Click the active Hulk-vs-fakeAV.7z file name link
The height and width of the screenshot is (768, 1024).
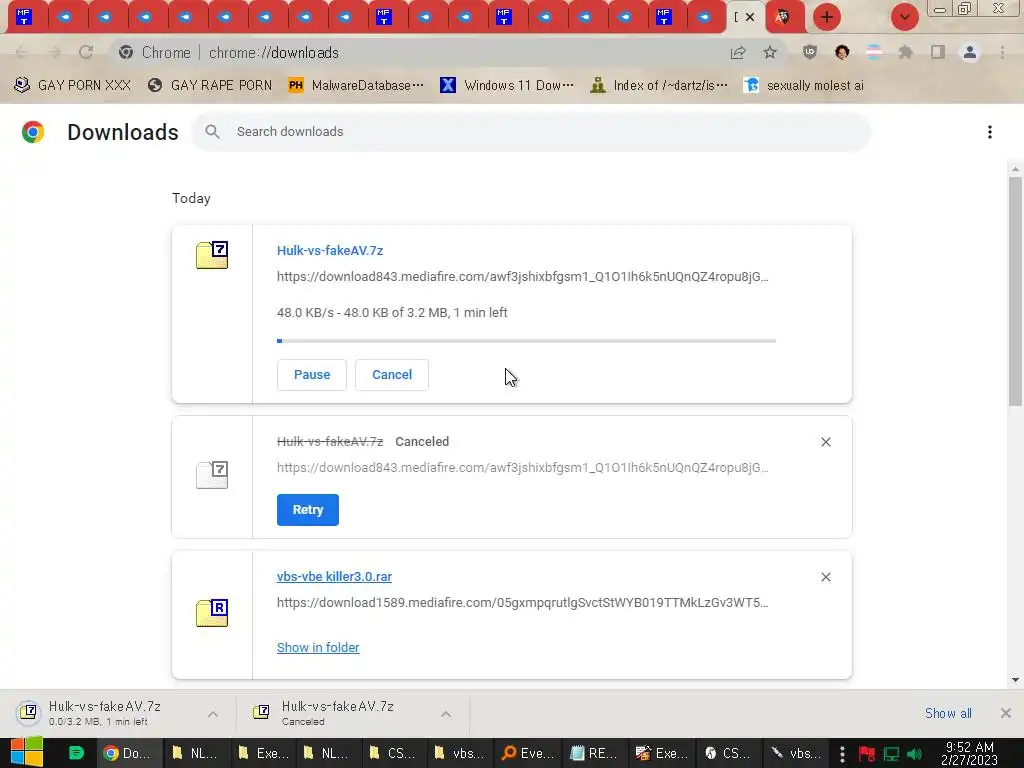point(330,251)
